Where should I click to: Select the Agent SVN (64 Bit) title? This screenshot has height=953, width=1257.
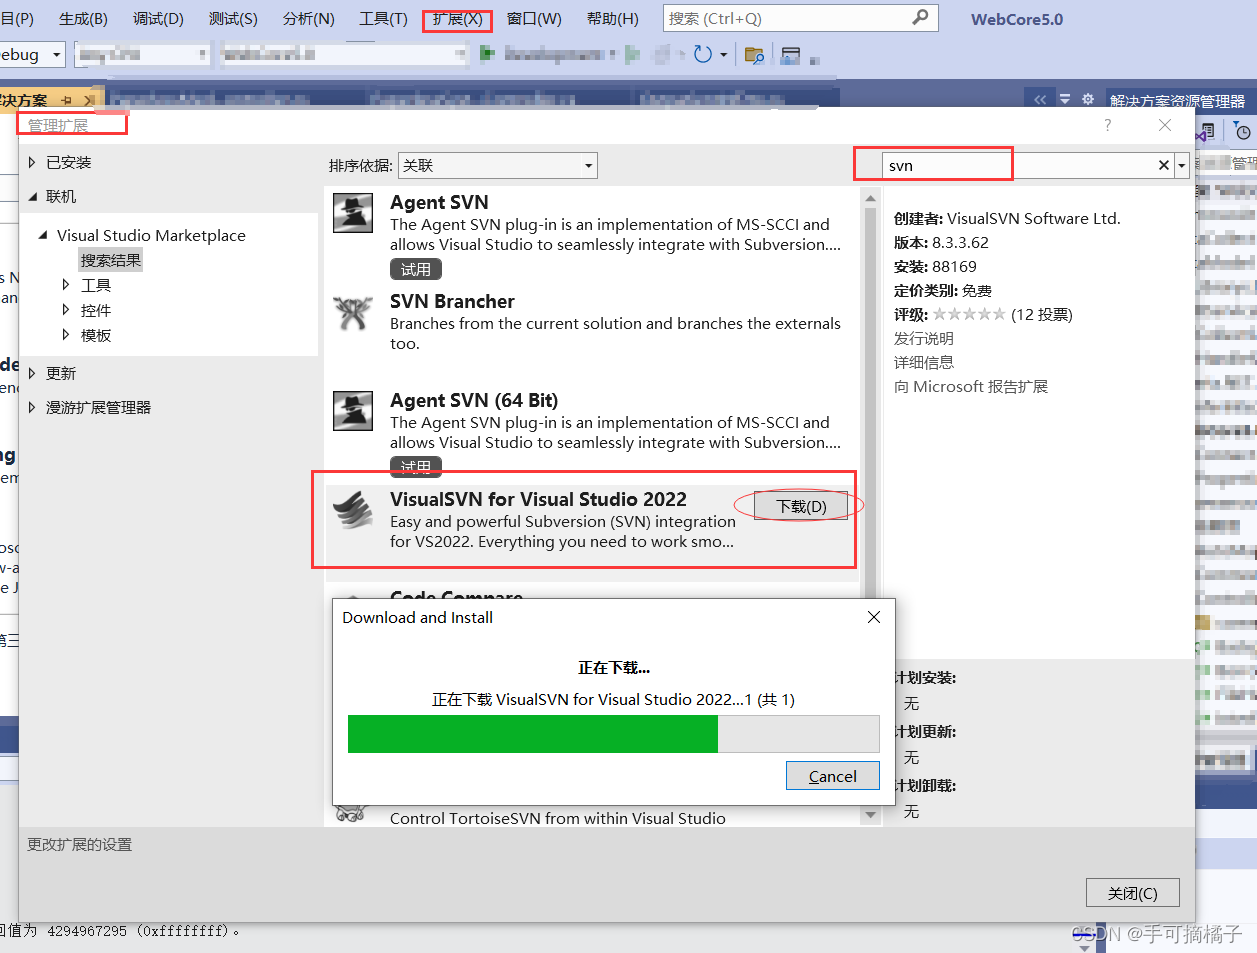(x=474, y=400)
